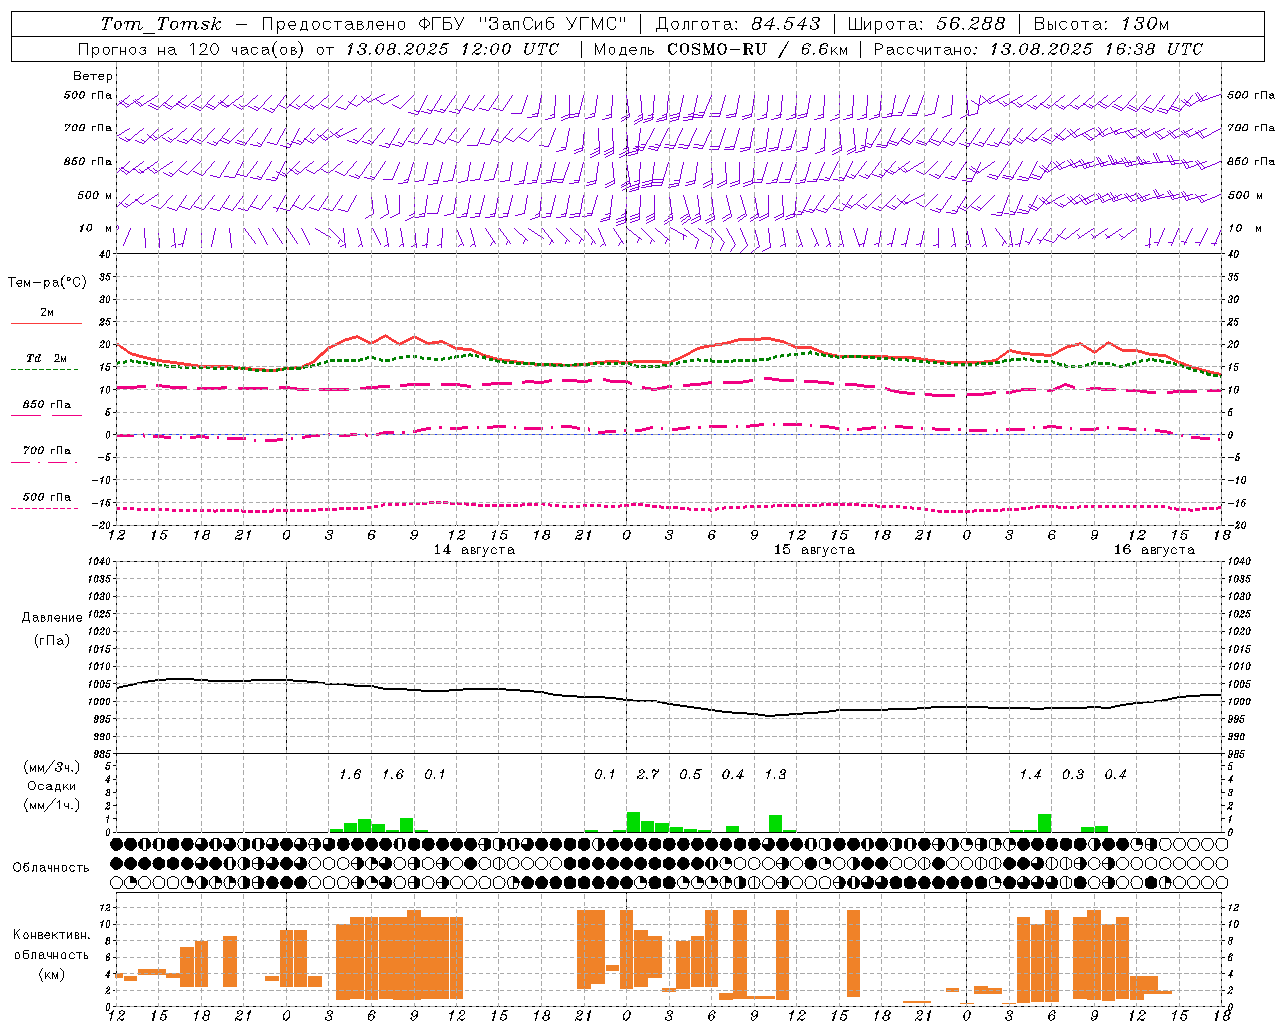Click the longitude value Долгота: 84.543
Viewport: 1280px width, 1024px height.
tap(738, 24)
